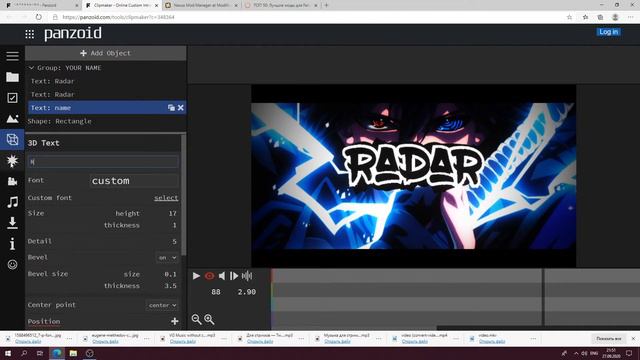Switch to the Nexus Mod Manager tab
640x360 pixels.
point(201,5)
